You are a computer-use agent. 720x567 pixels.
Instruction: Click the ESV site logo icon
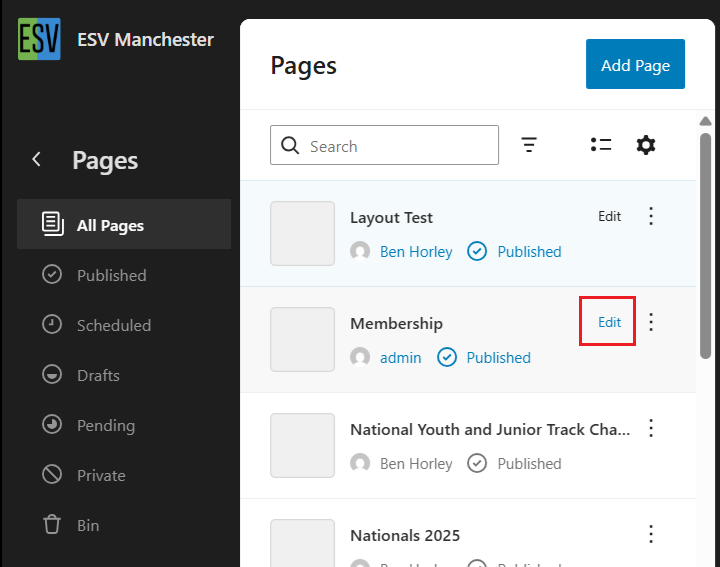pyautogui.click(x=39, y=39)
